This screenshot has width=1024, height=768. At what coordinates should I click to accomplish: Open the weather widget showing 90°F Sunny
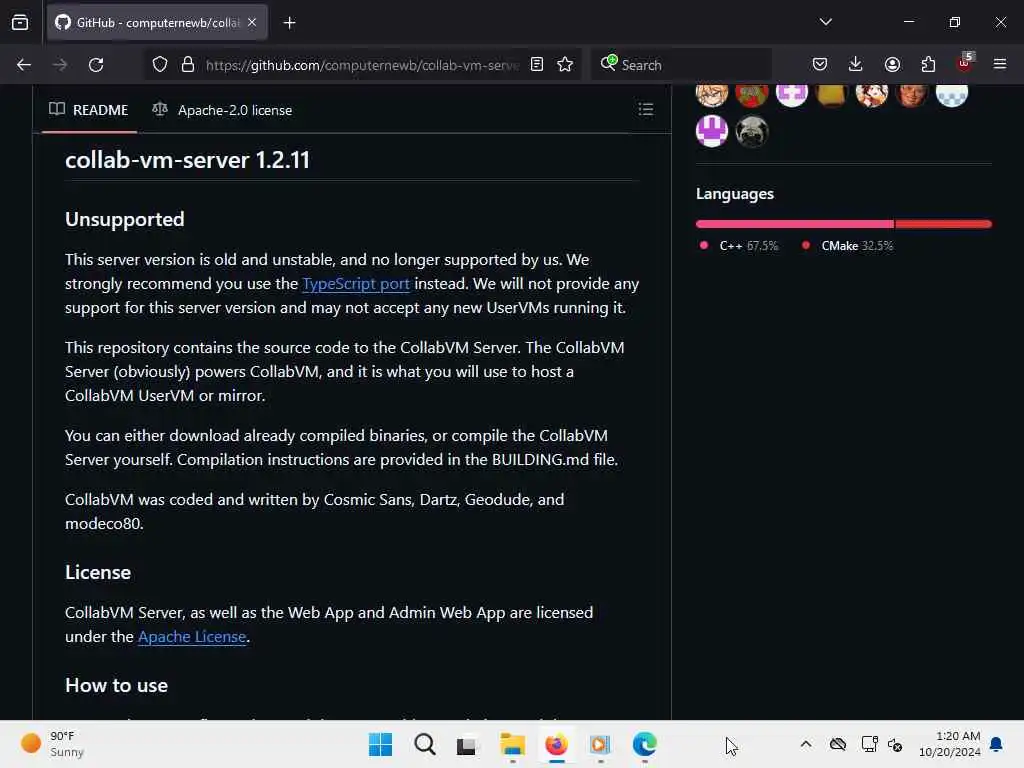point(54,744)
